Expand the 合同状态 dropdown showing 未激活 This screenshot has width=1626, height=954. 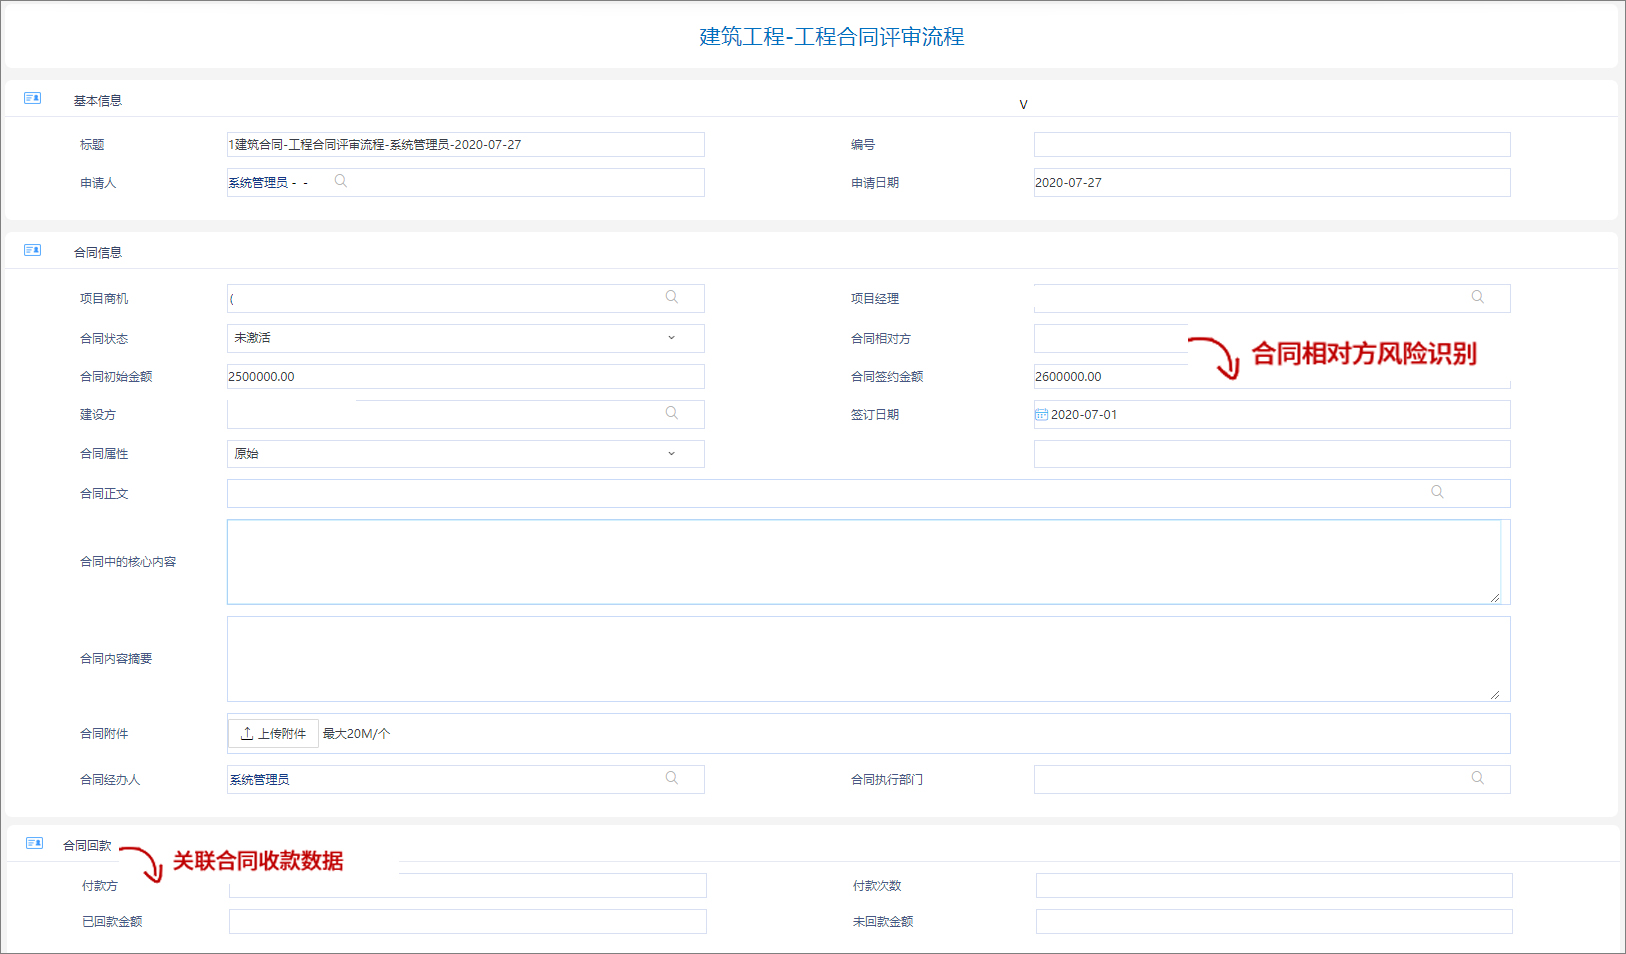[x=466, y=338]
